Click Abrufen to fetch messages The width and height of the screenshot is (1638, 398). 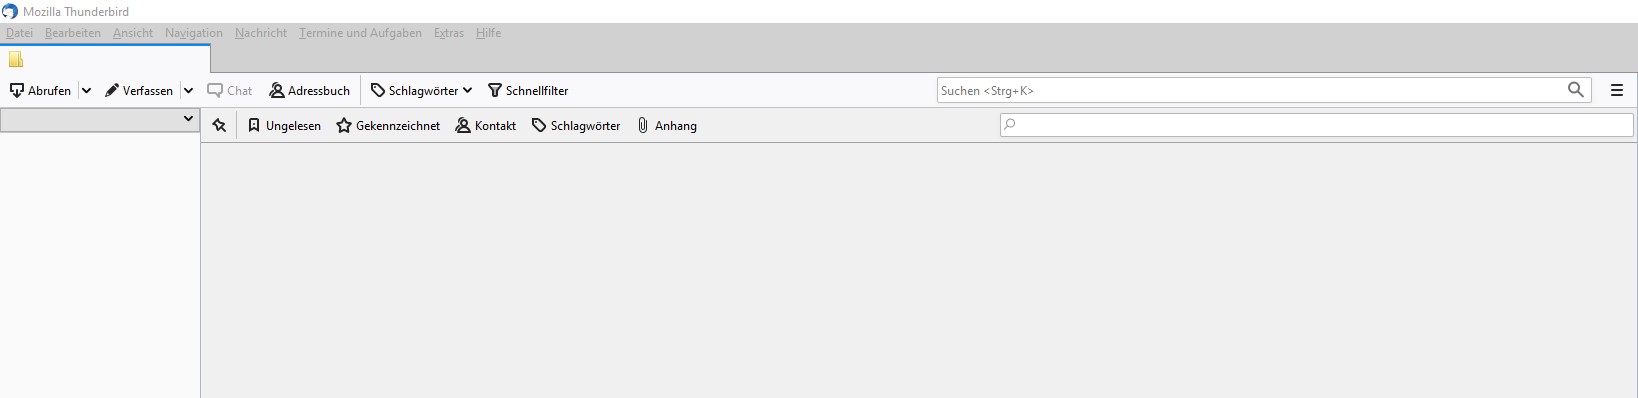(40, 90)
